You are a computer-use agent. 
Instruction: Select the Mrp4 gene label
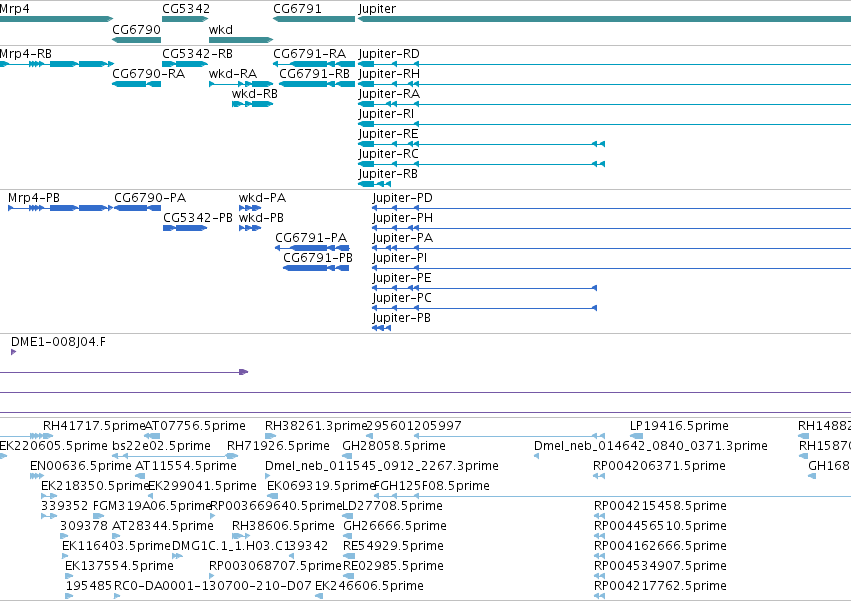tap(15, 9)
